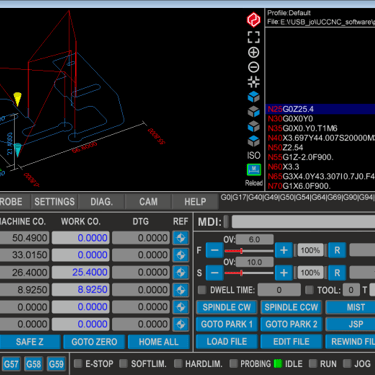The width and height of the screenshot is (375, 375).
Task: Click EDIT FILE button
Action: 291,342
